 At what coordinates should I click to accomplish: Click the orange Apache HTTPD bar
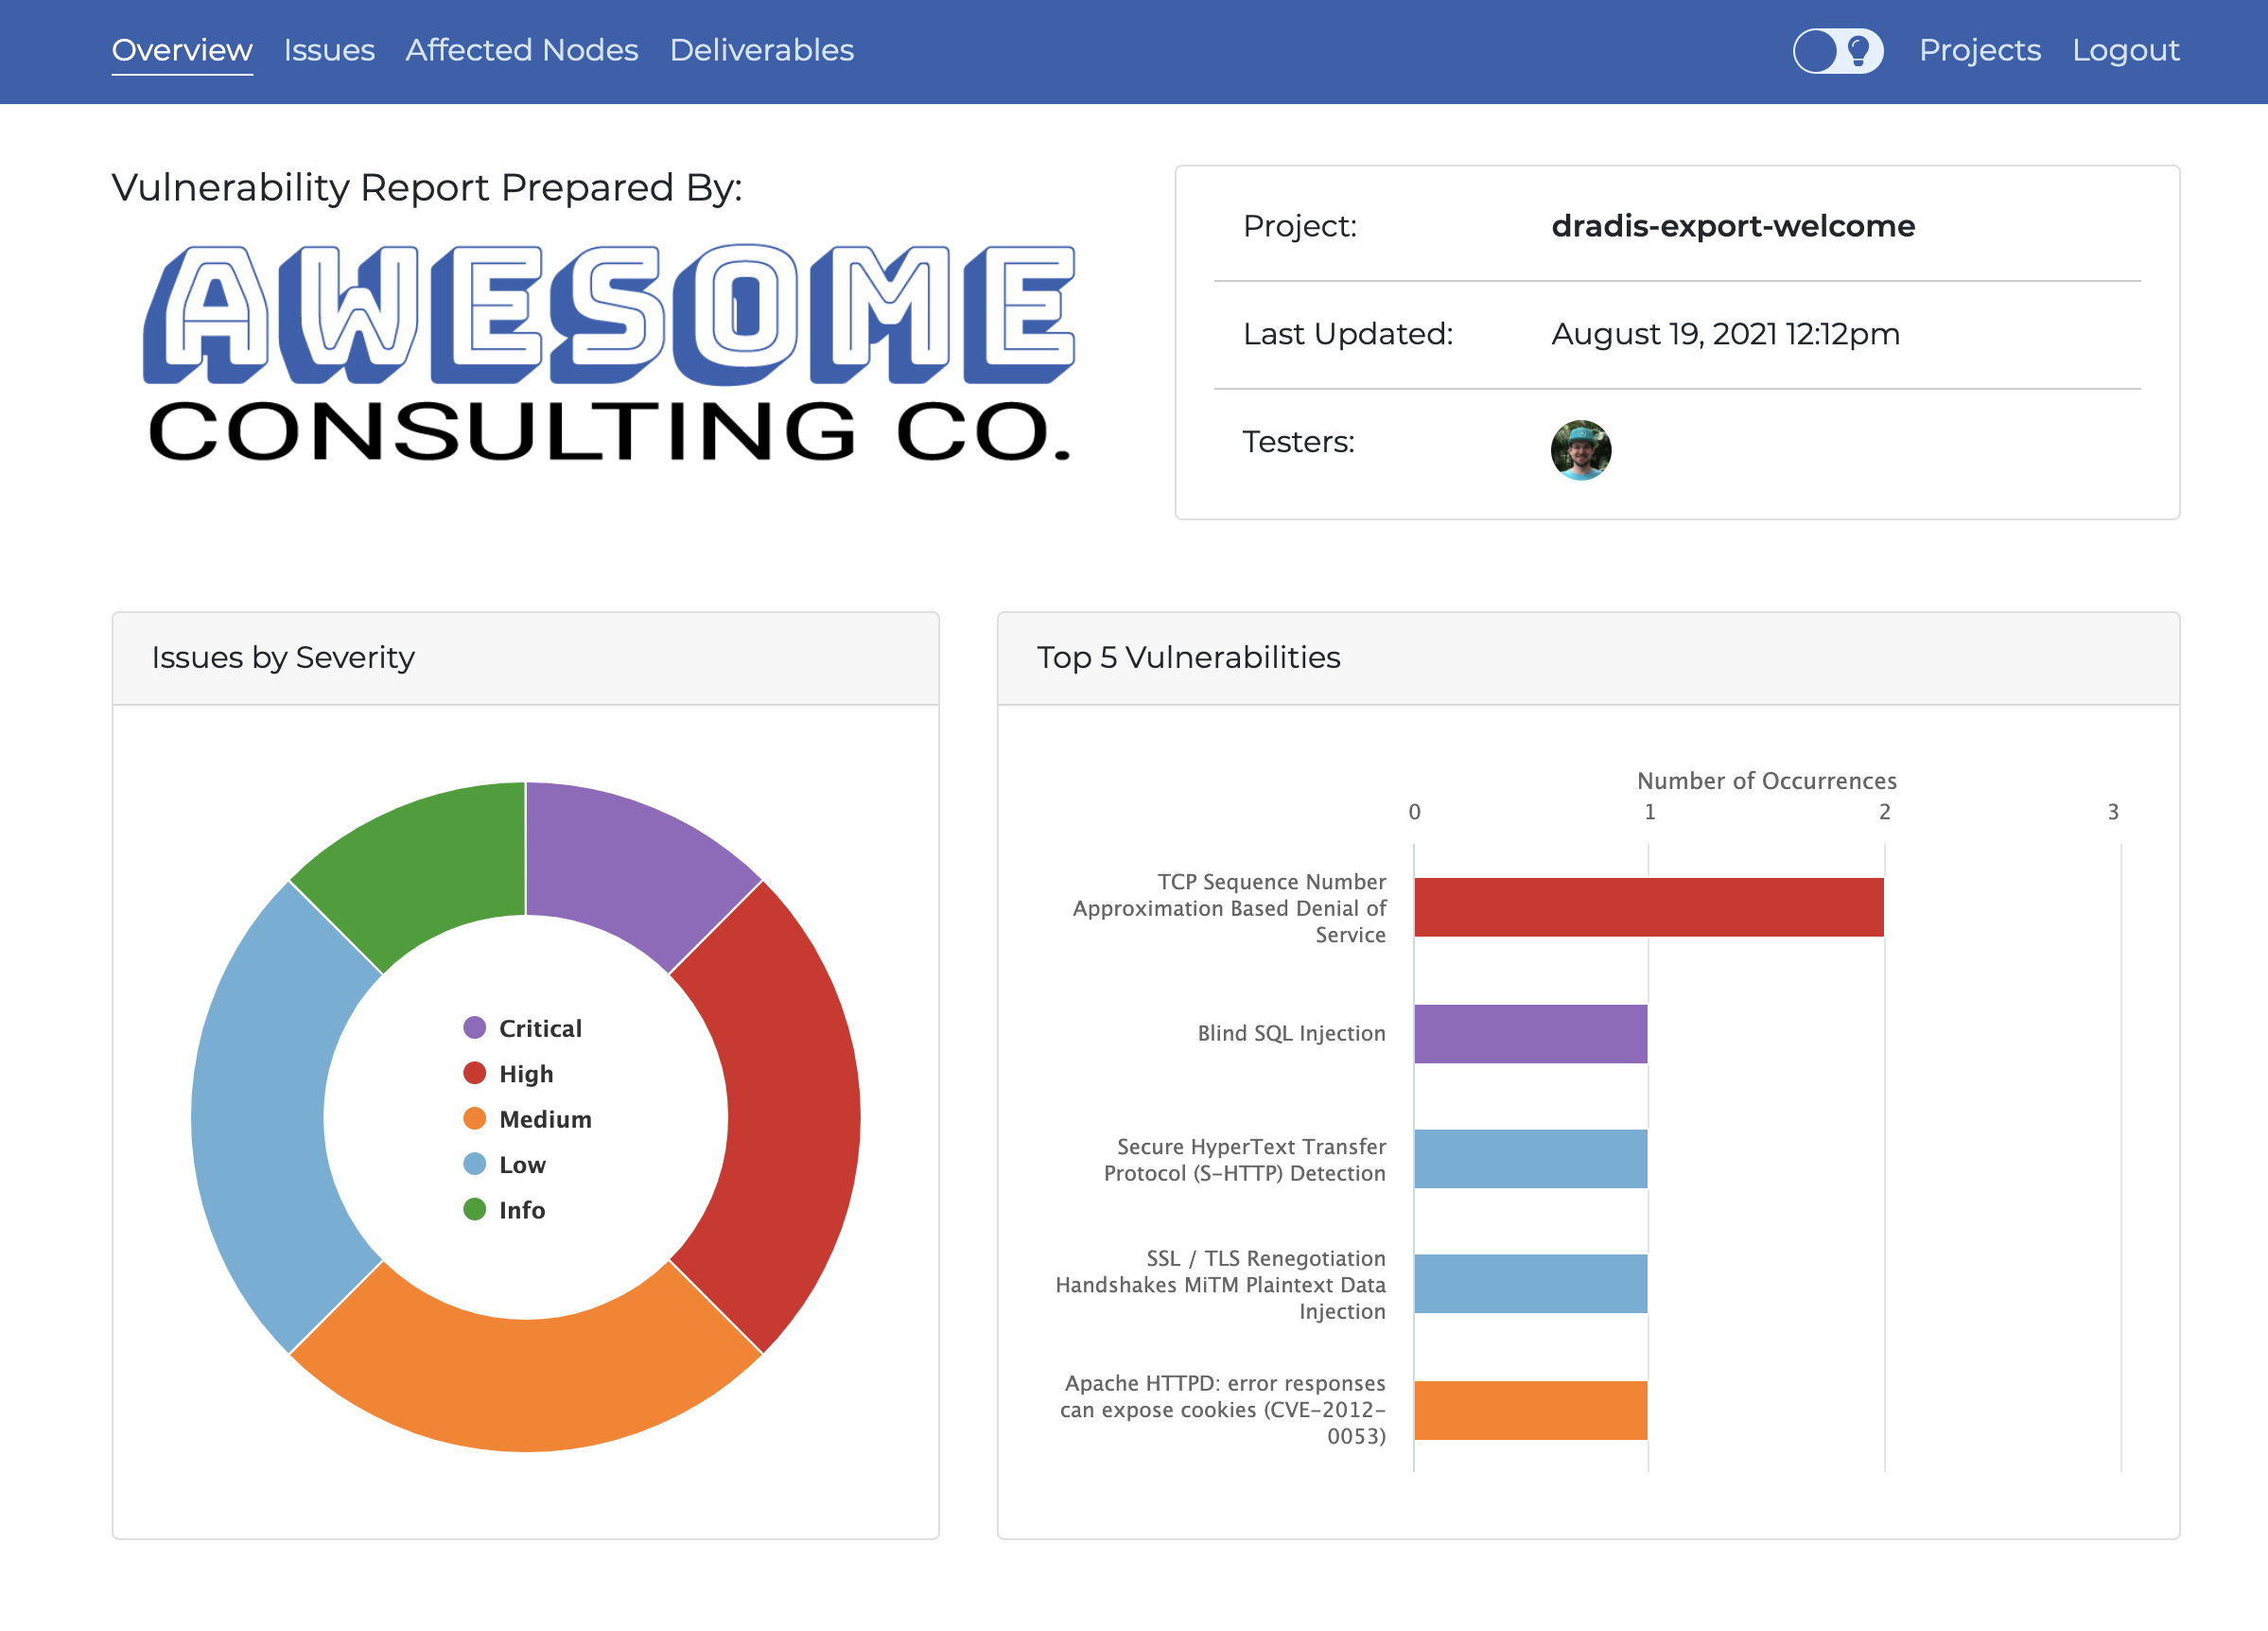coord(1530,1410)
